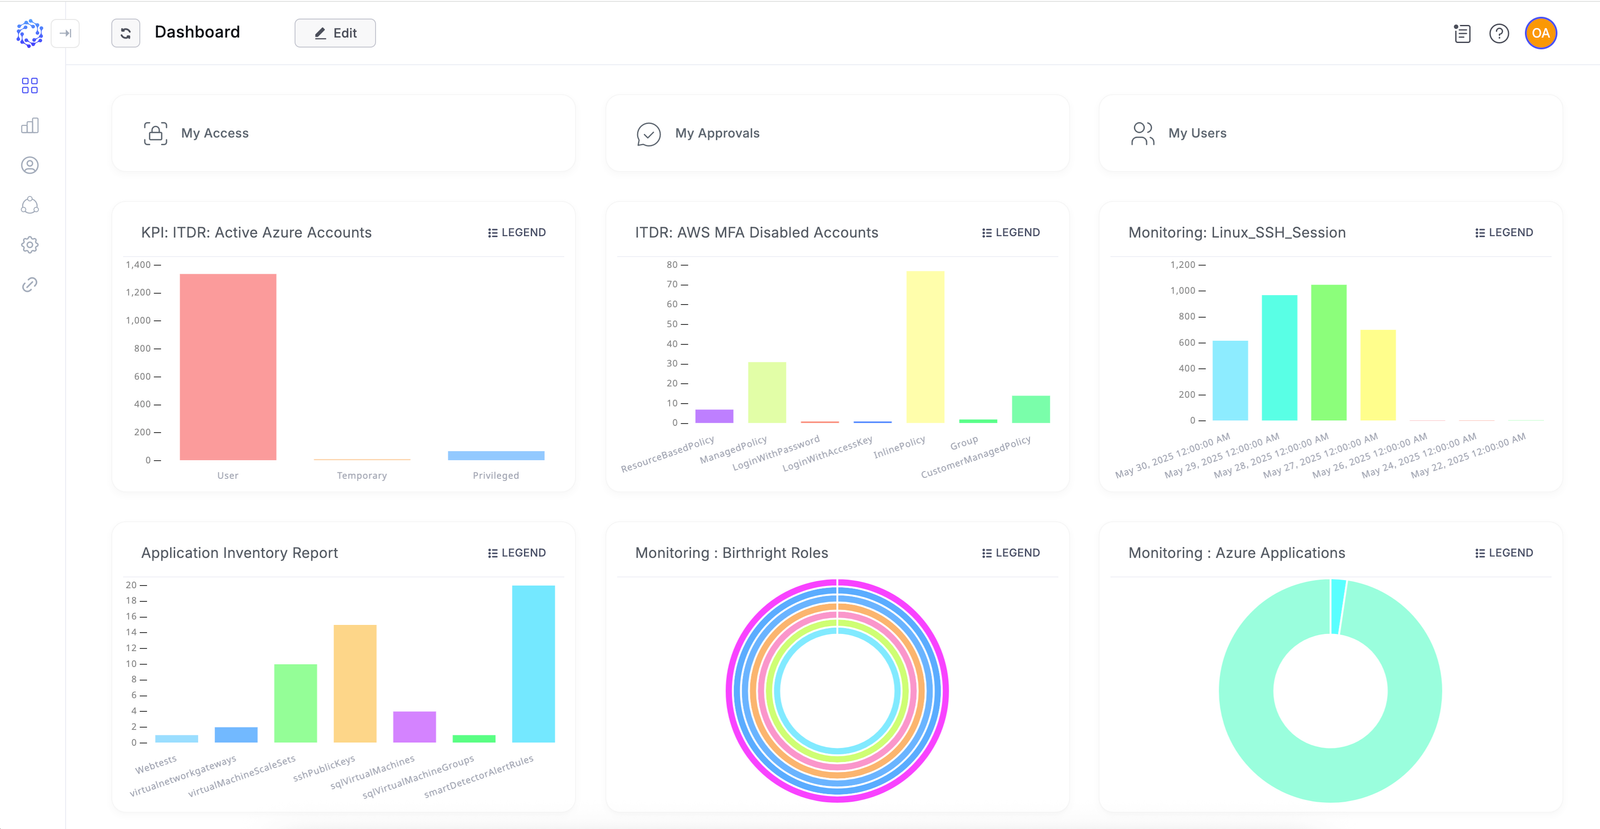The image size is (1600, 829).
Task: Show legend for Linux_SSH_Session chart
Action: pos(1504,233)
